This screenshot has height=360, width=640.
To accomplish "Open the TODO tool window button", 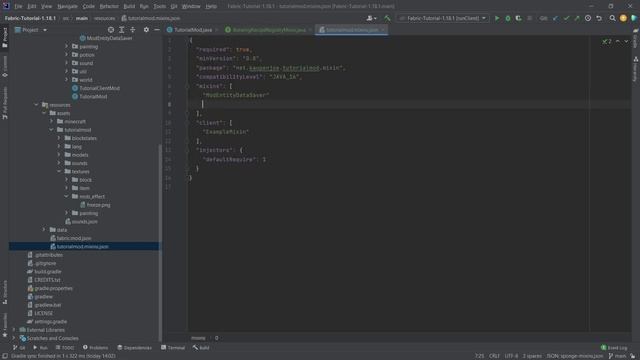I will 65,348.
